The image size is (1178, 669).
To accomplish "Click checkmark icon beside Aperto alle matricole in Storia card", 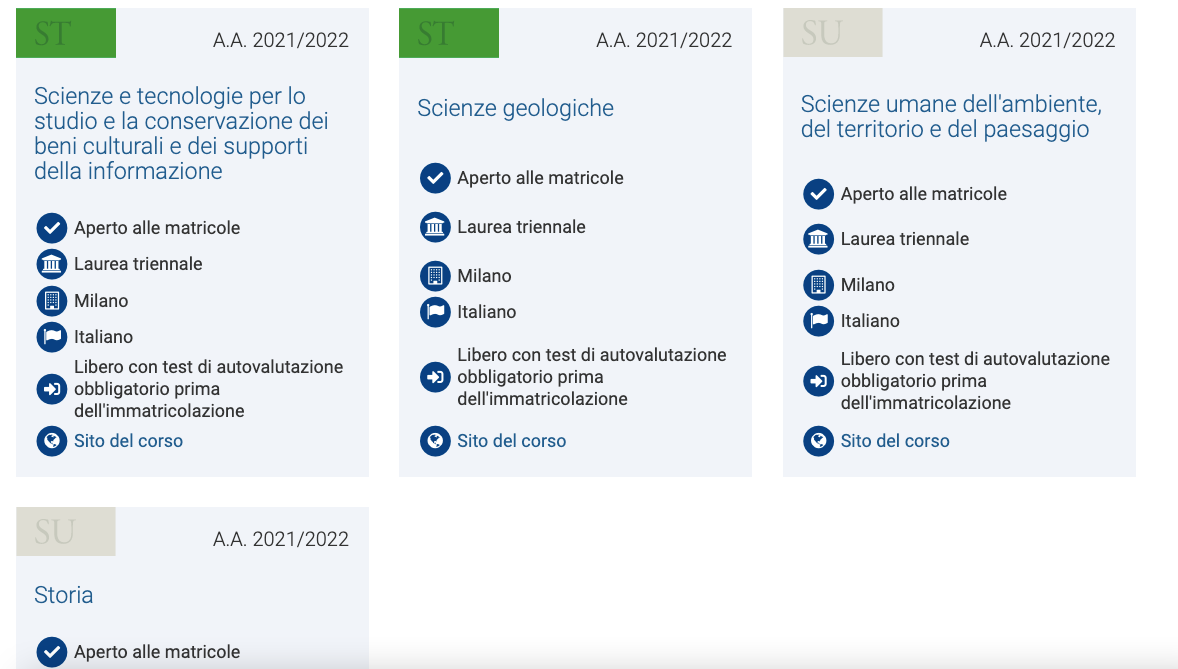I will coord(52,652).
